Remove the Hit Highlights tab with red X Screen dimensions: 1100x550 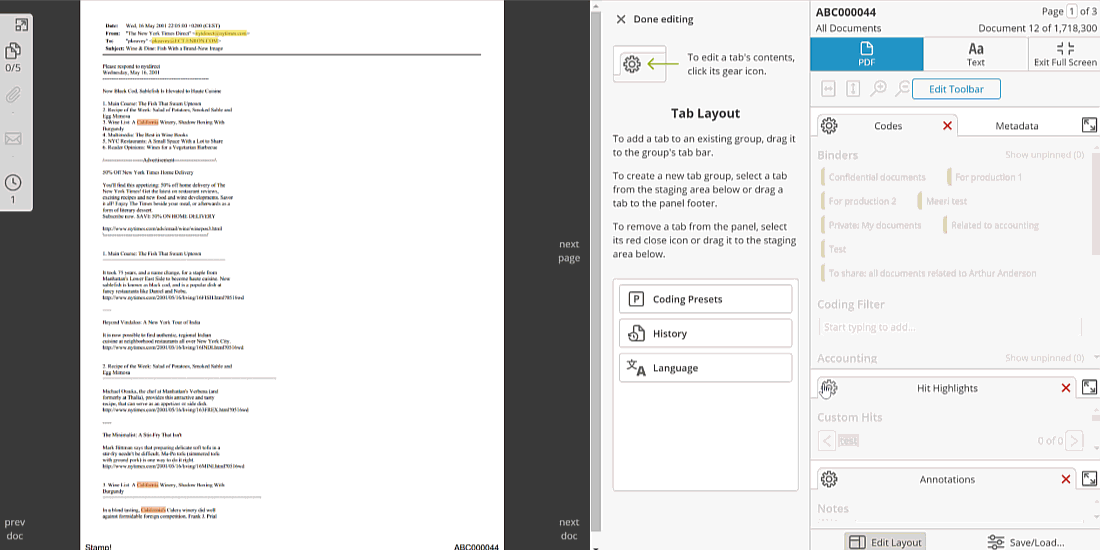click(1066, 388)
